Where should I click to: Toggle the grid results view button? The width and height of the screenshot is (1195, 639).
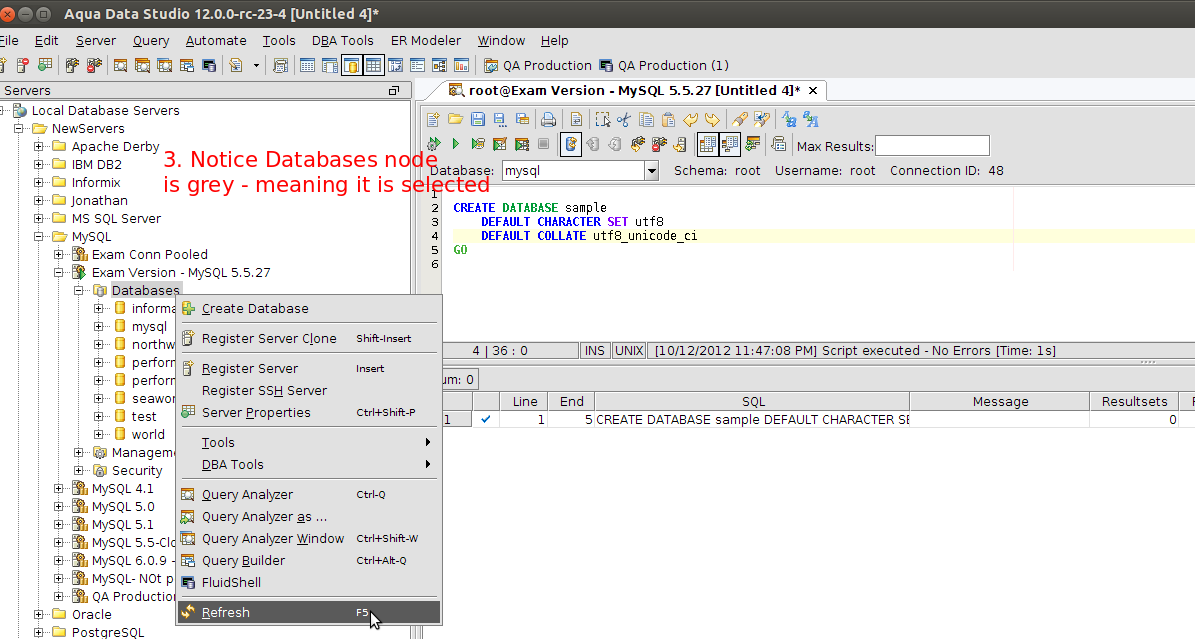[x=707, y=143]
